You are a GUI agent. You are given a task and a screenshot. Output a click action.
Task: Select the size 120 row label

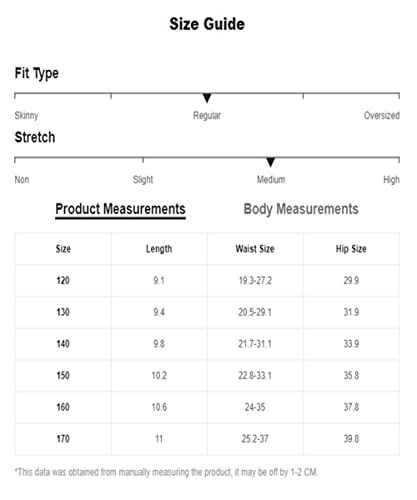pyautogui.click(x=63, y=280)
